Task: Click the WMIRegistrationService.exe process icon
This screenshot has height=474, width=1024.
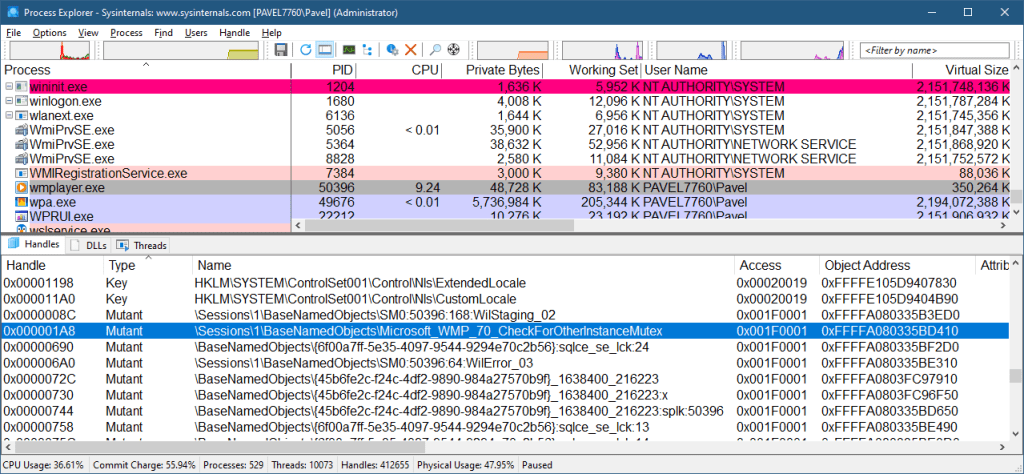Action: click(21, 174)
